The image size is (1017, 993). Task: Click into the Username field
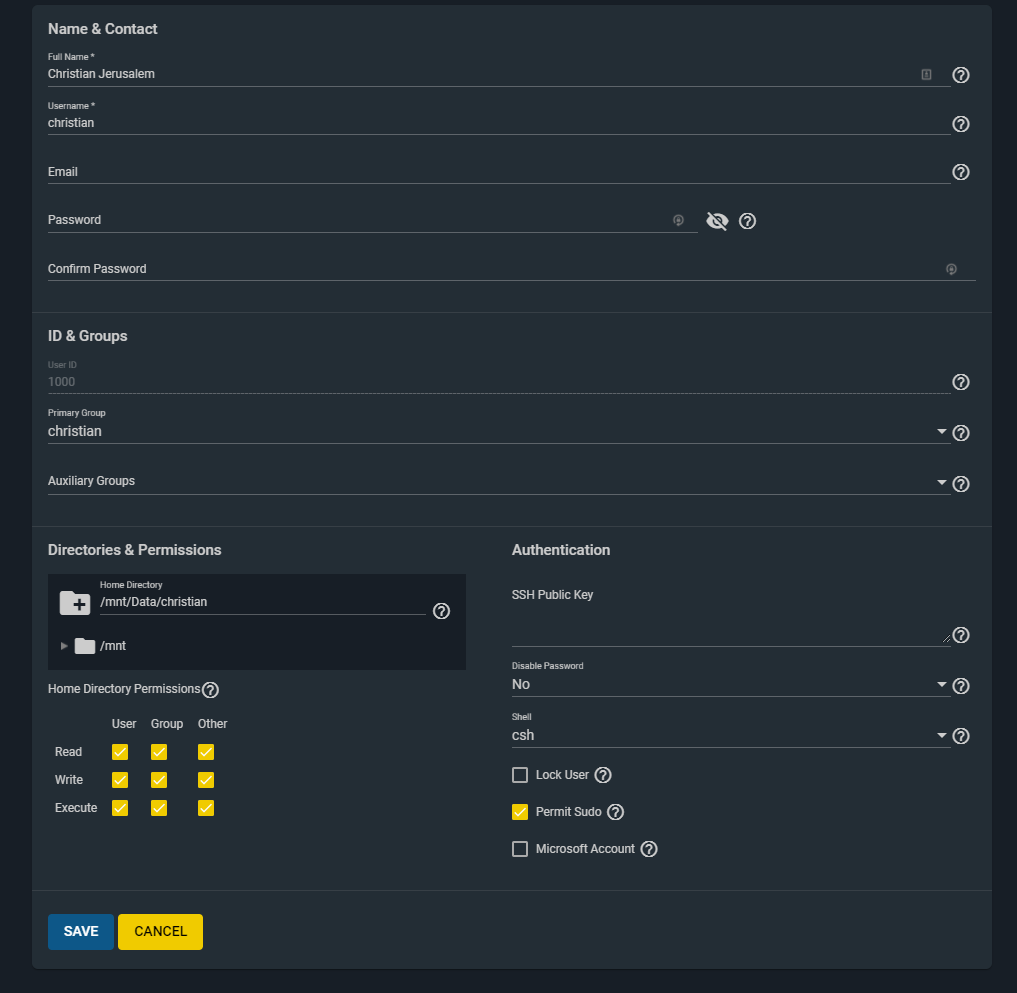tap(499, 123)
